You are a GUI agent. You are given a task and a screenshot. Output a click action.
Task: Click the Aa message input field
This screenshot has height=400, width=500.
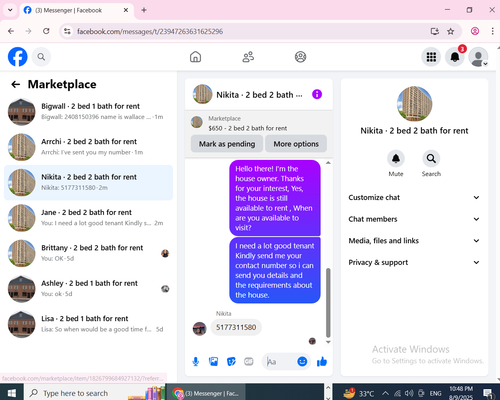click(280, 362)
